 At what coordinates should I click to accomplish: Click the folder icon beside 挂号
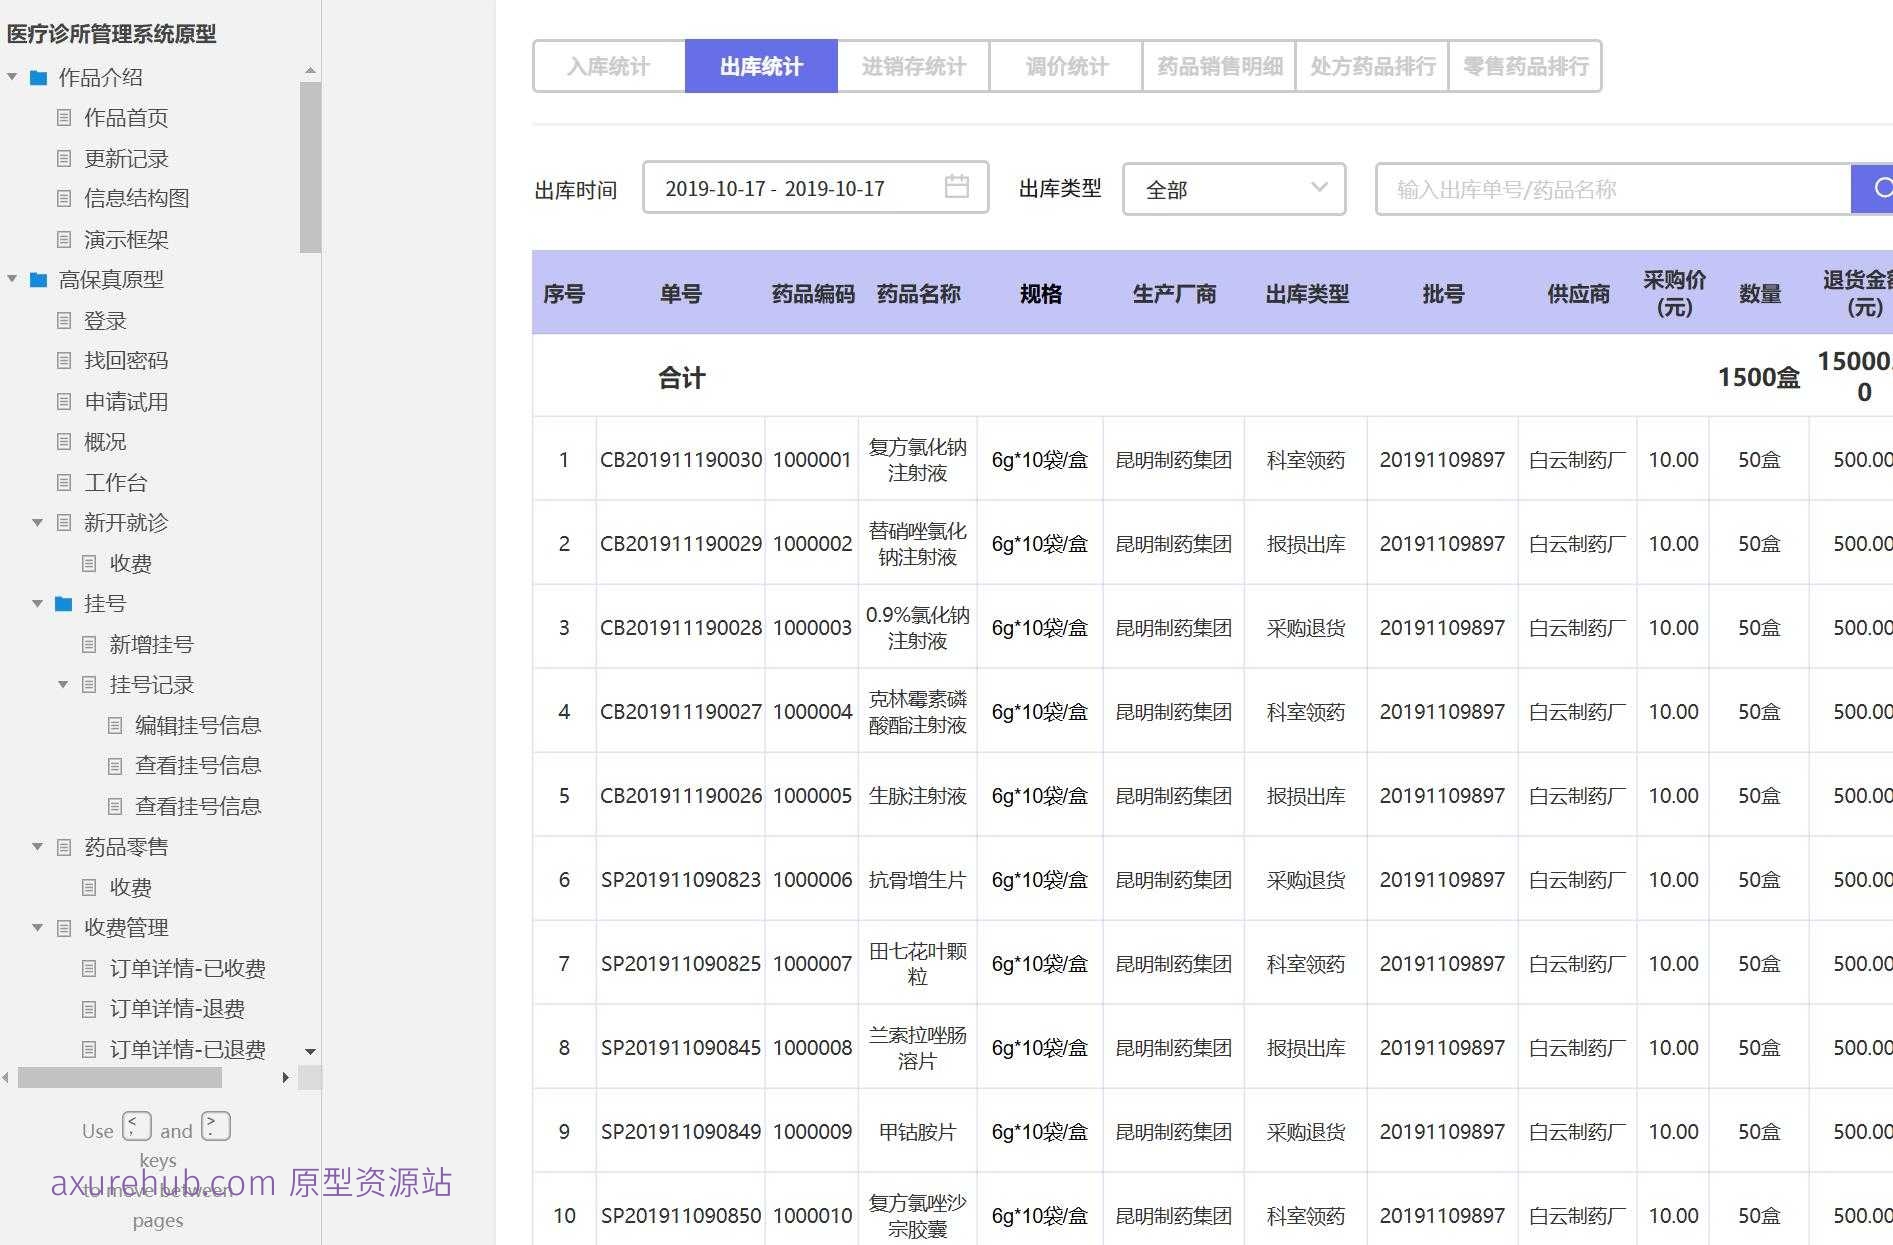pos(65,603)
